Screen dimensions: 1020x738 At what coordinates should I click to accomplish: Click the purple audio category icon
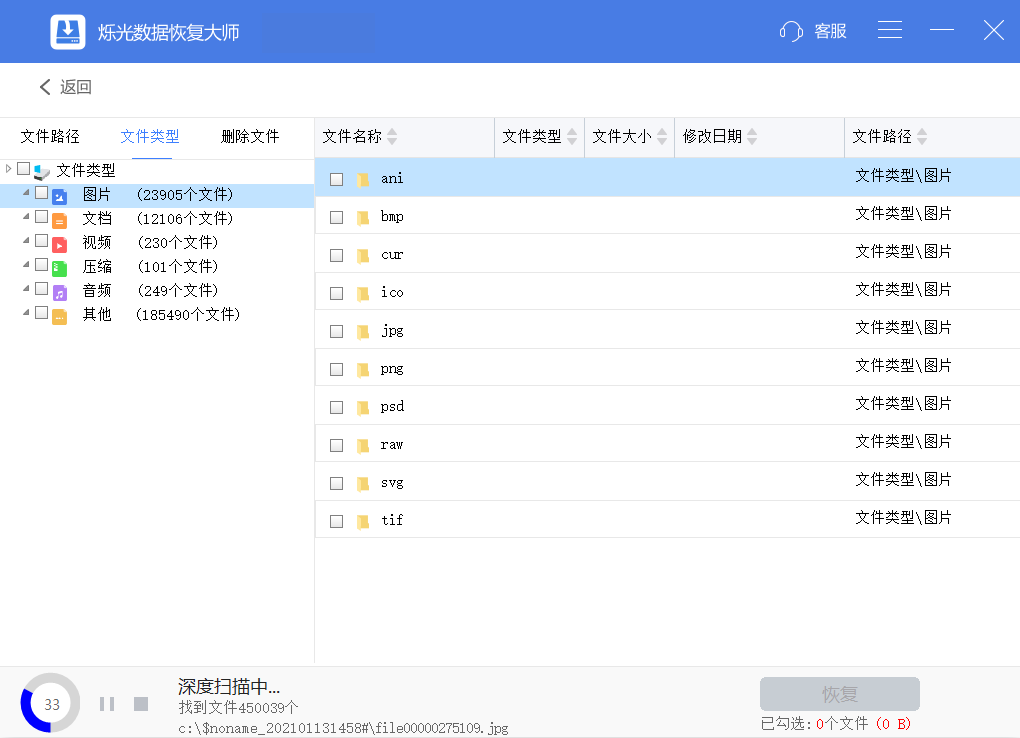coord(60,292)
